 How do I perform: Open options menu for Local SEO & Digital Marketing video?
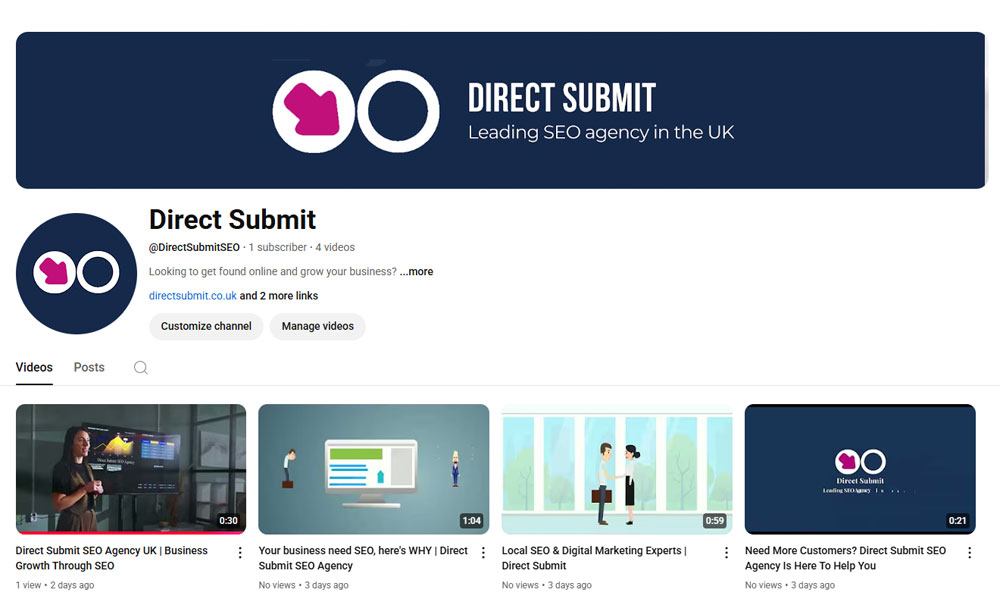[726, 553]
